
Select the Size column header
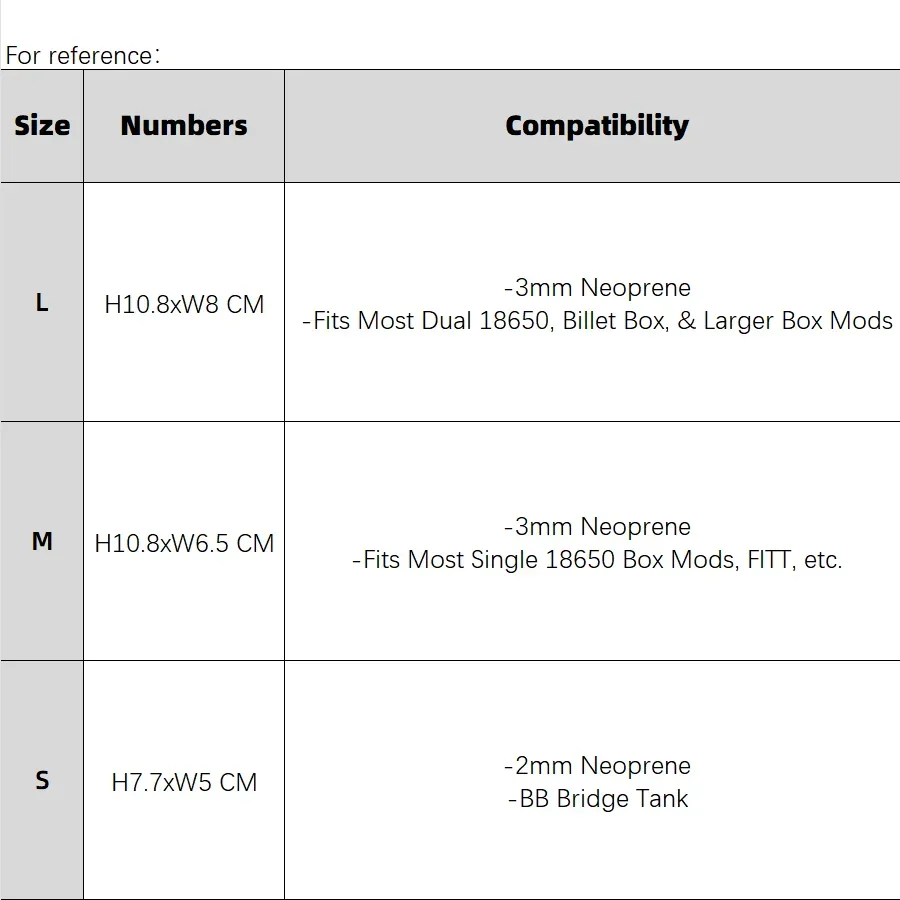[42, 126]
